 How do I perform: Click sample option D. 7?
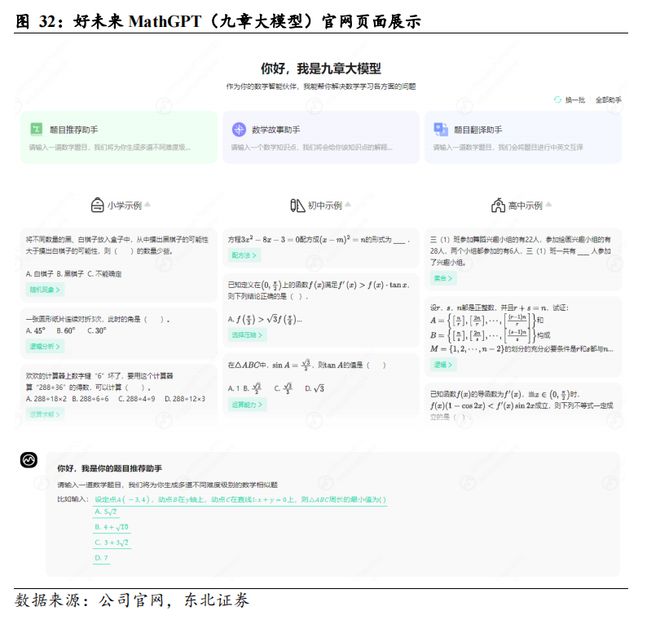pyautogui.click(x=101, y=558)
